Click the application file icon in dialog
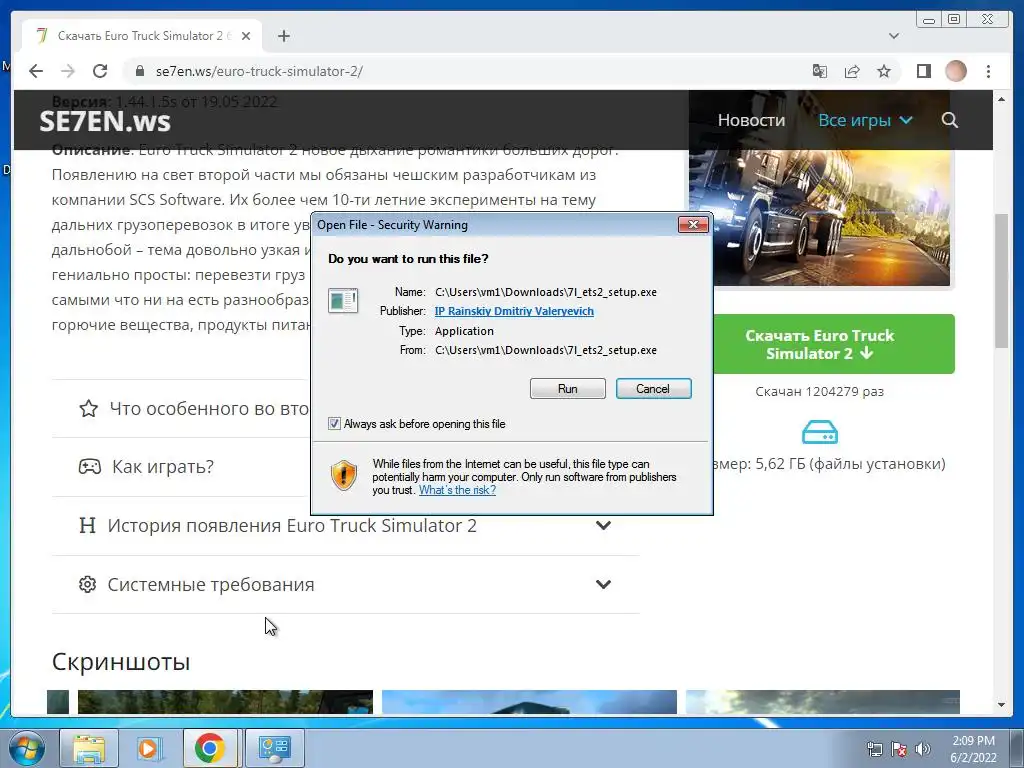The image size is (1024, 768). tap(343, 300)
